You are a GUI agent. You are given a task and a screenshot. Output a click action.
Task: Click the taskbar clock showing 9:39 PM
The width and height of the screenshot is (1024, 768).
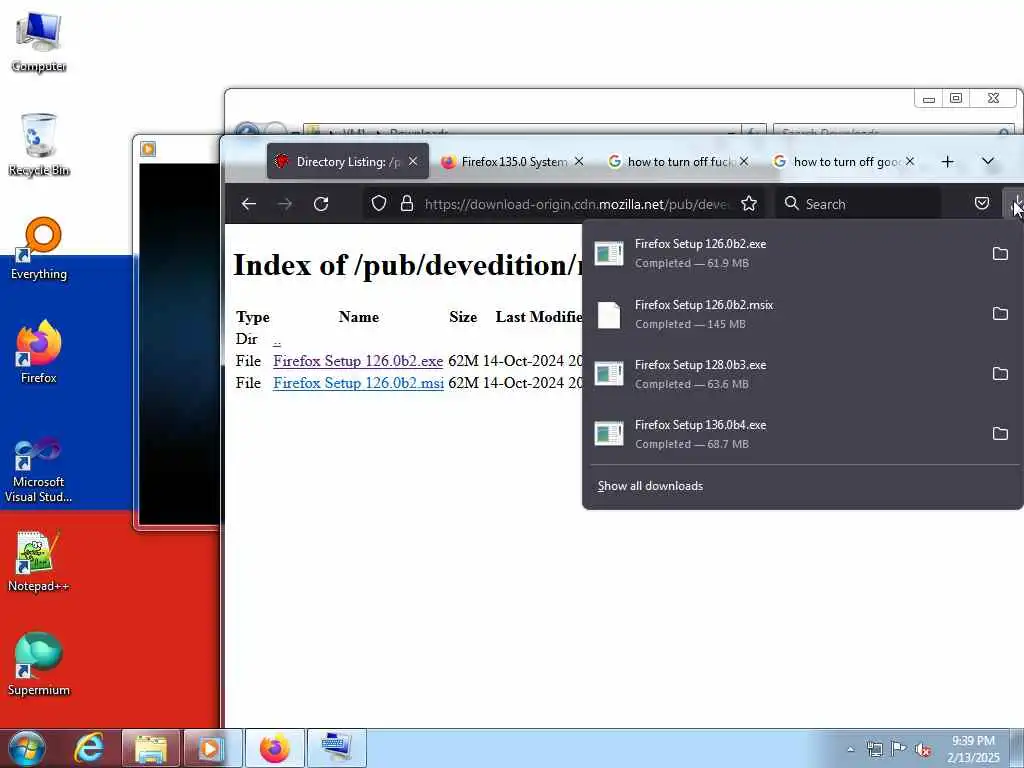973,749
